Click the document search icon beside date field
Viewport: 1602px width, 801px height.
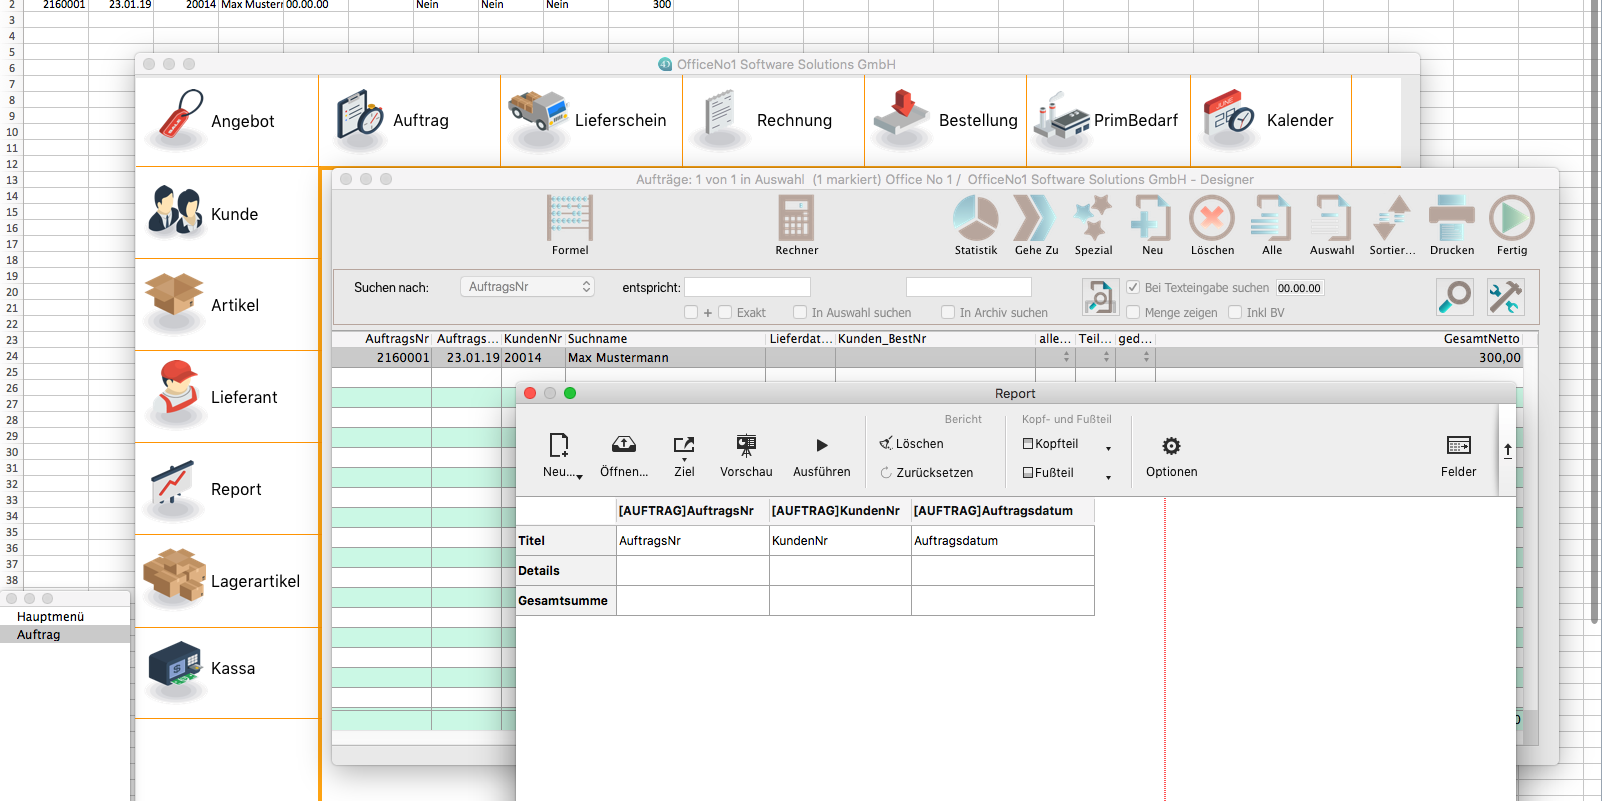point(1100,297)
